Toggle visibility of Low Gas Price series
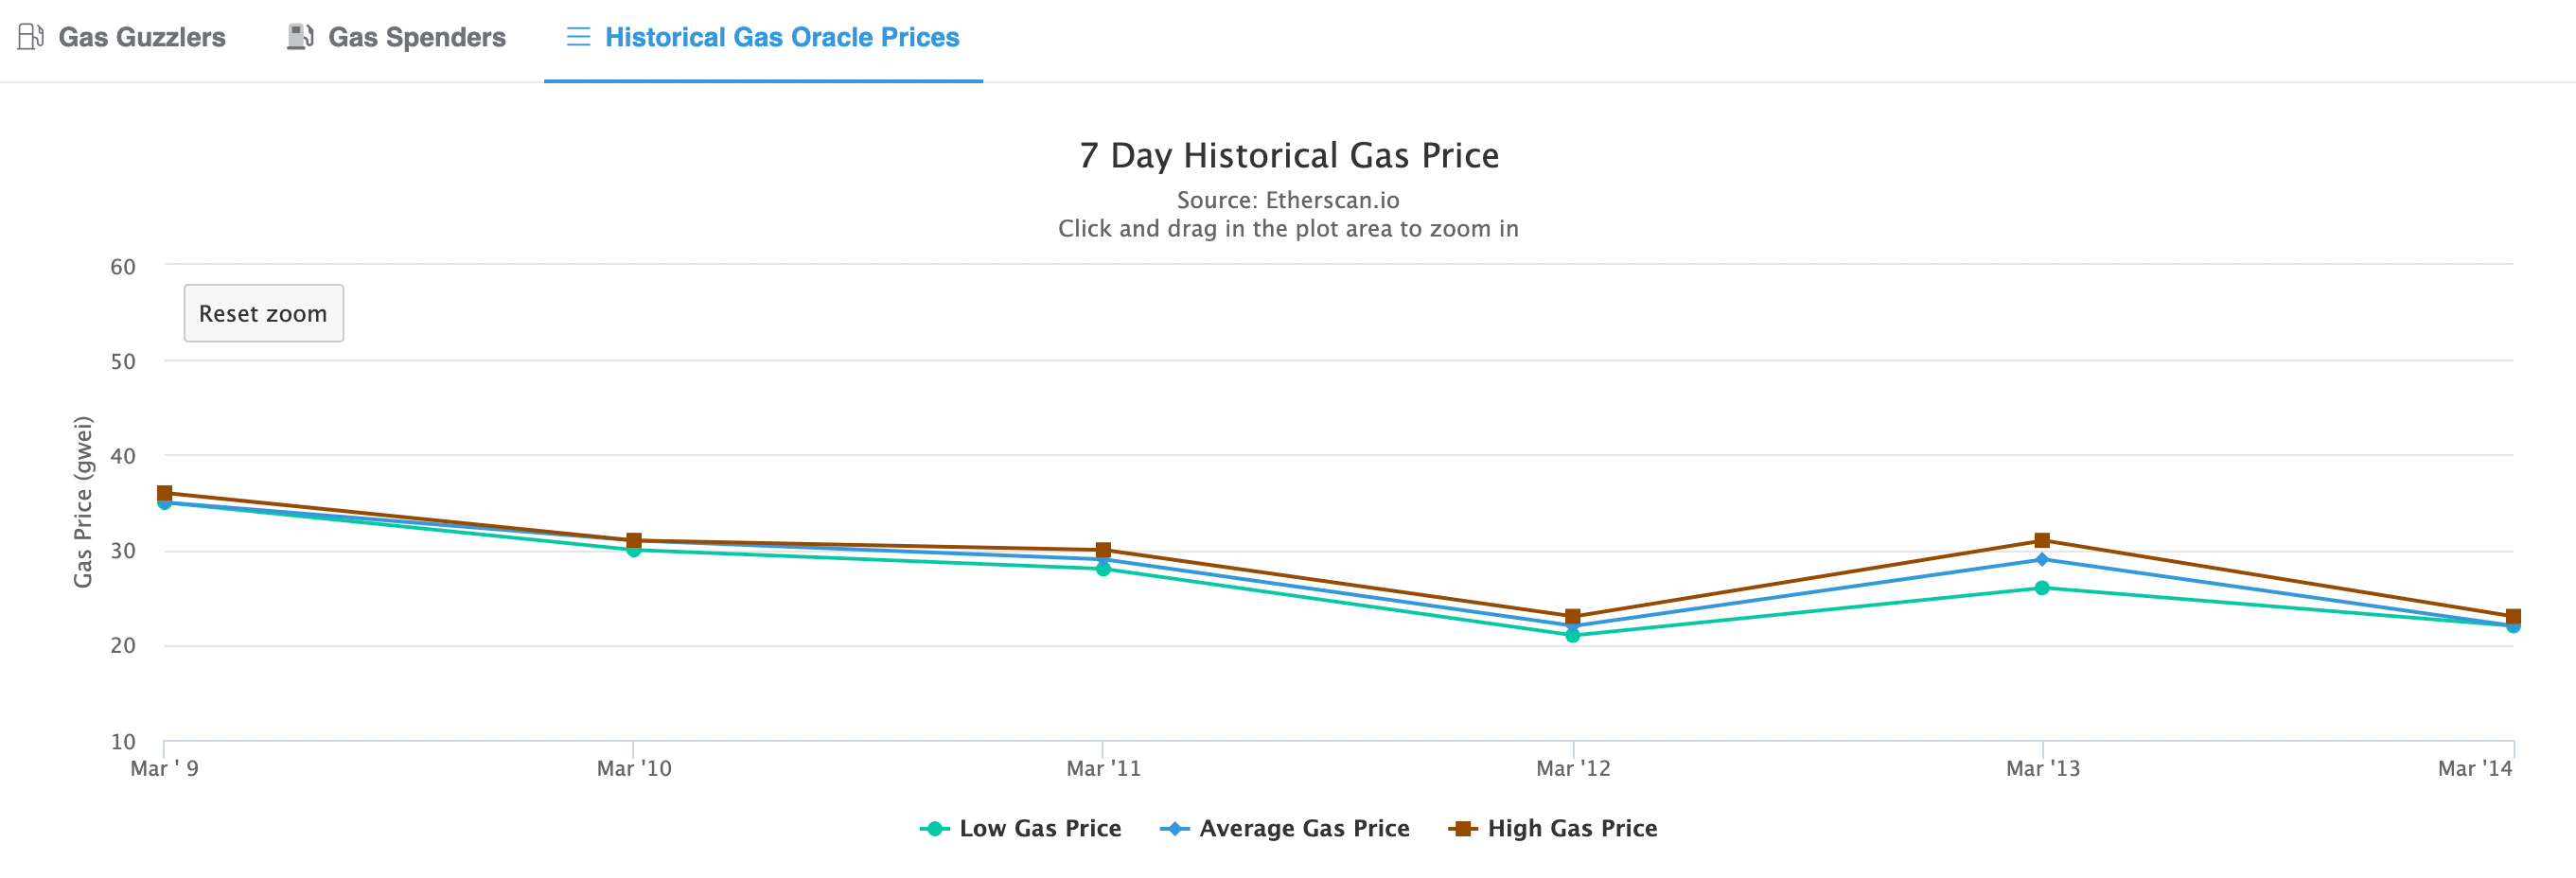Viewport: 2576px width, 878px height. [x=1039, y=828]
